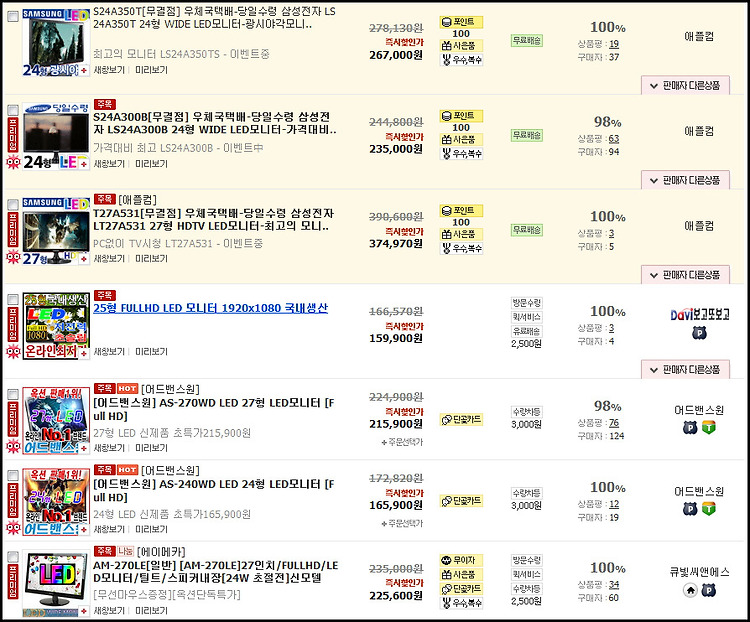
Task: Click 우수,복수 medal badge in the AM-270LE row
Action: click(x=461, y=603)
